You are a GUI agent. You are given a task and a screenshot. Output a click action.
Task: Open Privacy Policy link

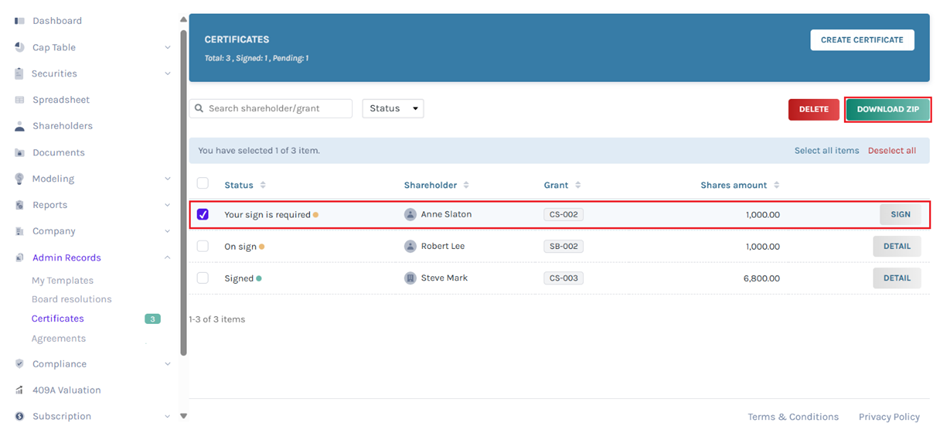click(889, 417)
